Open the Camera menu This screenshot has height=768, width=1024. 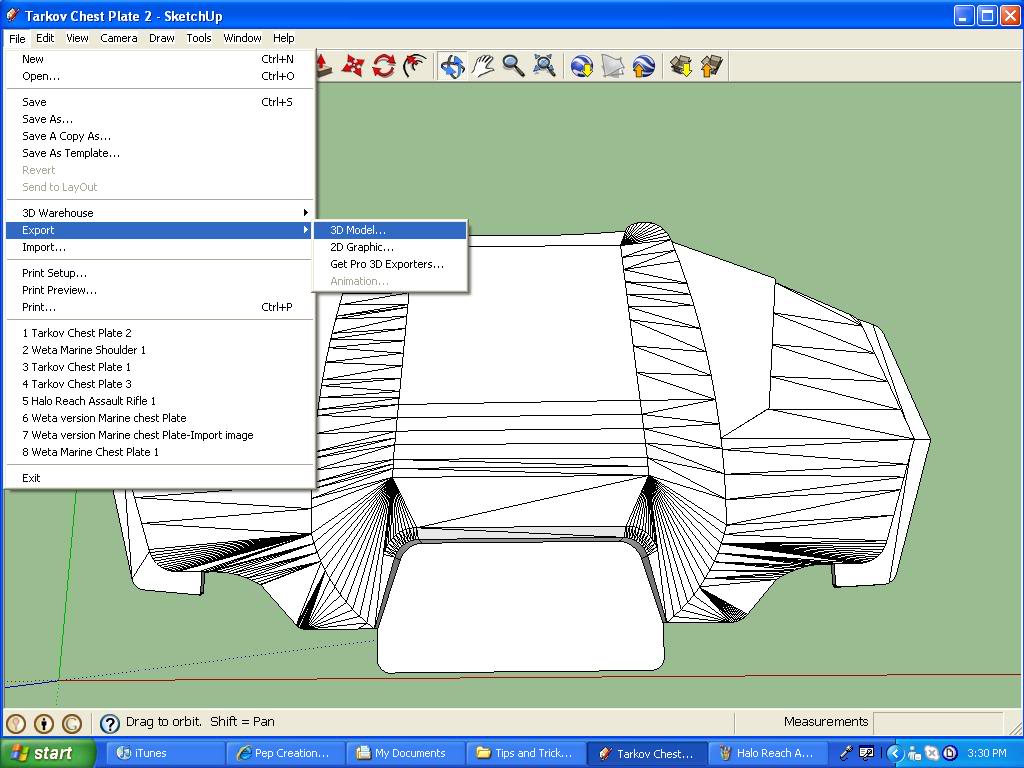tap(119, 39)
